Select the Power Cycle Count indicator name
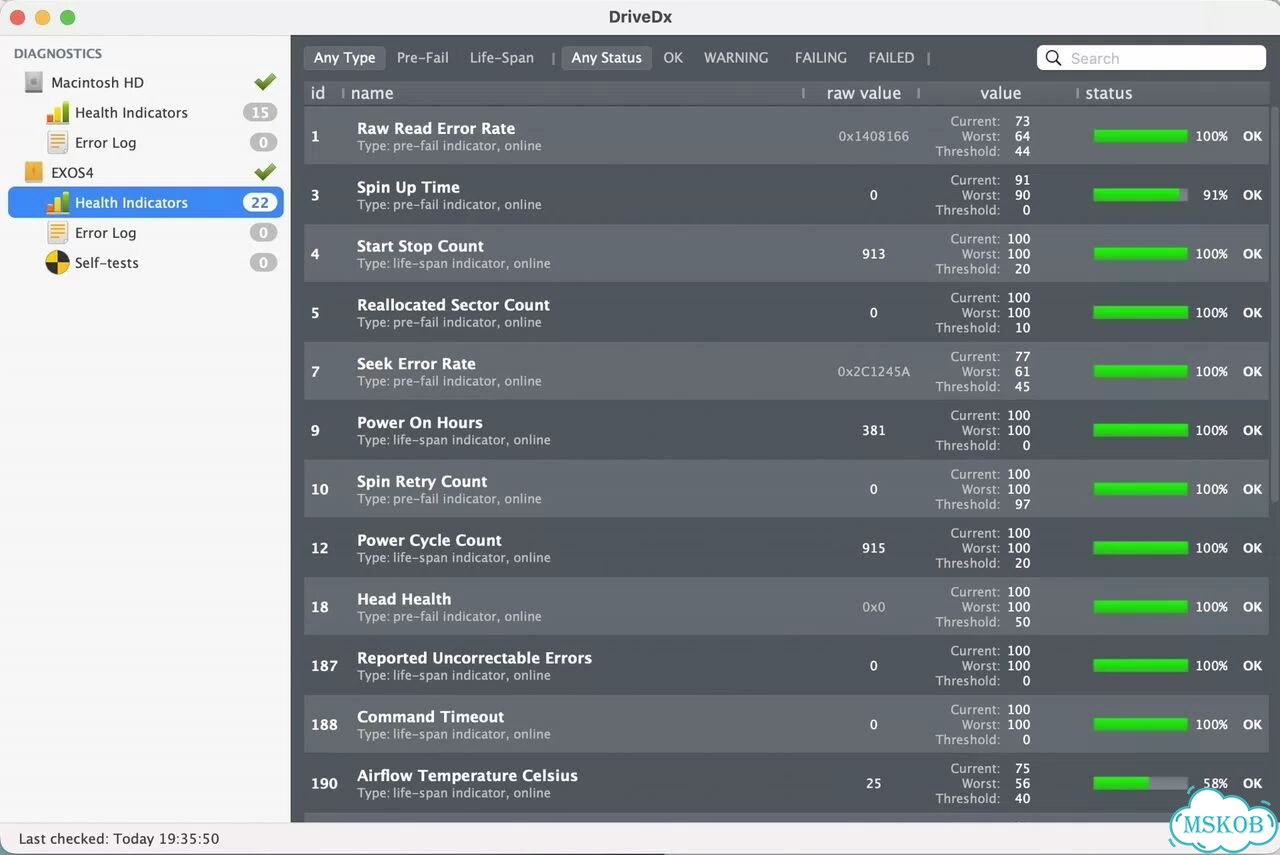Screen dimensions: 1280x855 429,541
